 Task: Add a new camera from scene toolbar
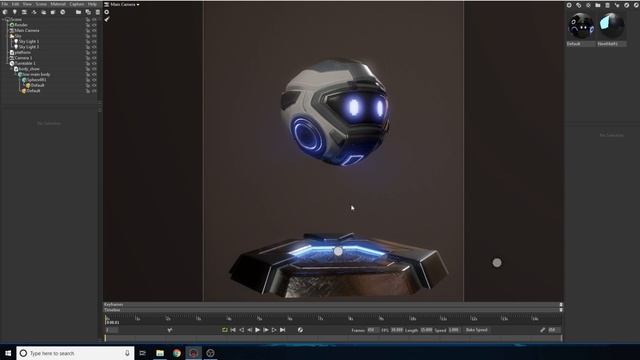coord(24,12)
